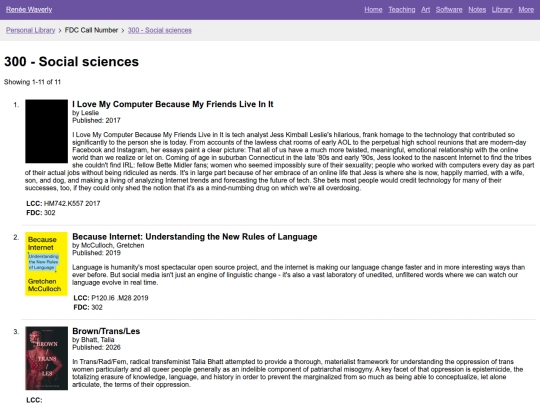Click the 300 - Social sciences page heading
The height and width of the screenshot is (405, 540).
coord(71,62)
